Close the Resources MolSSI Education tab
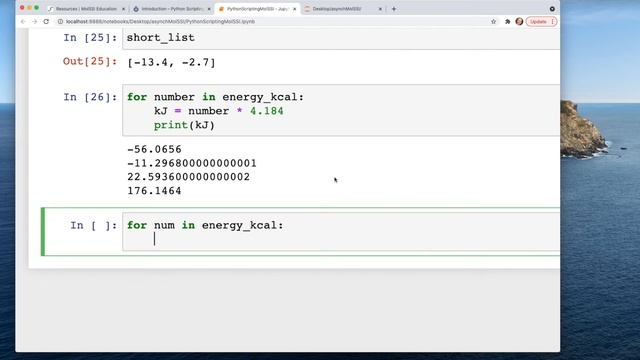 point(123,9)
